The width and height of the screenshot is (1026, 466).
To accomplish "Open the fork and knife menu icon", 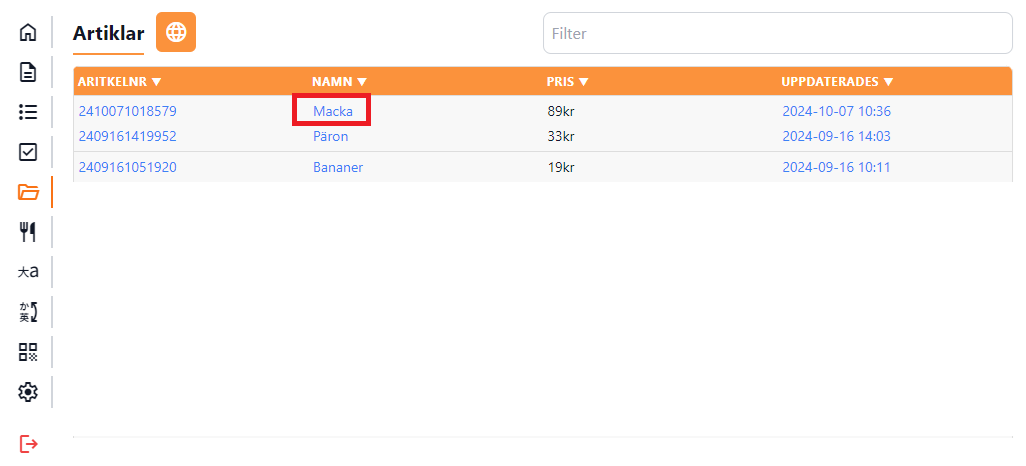I will (x=28, y=232).
